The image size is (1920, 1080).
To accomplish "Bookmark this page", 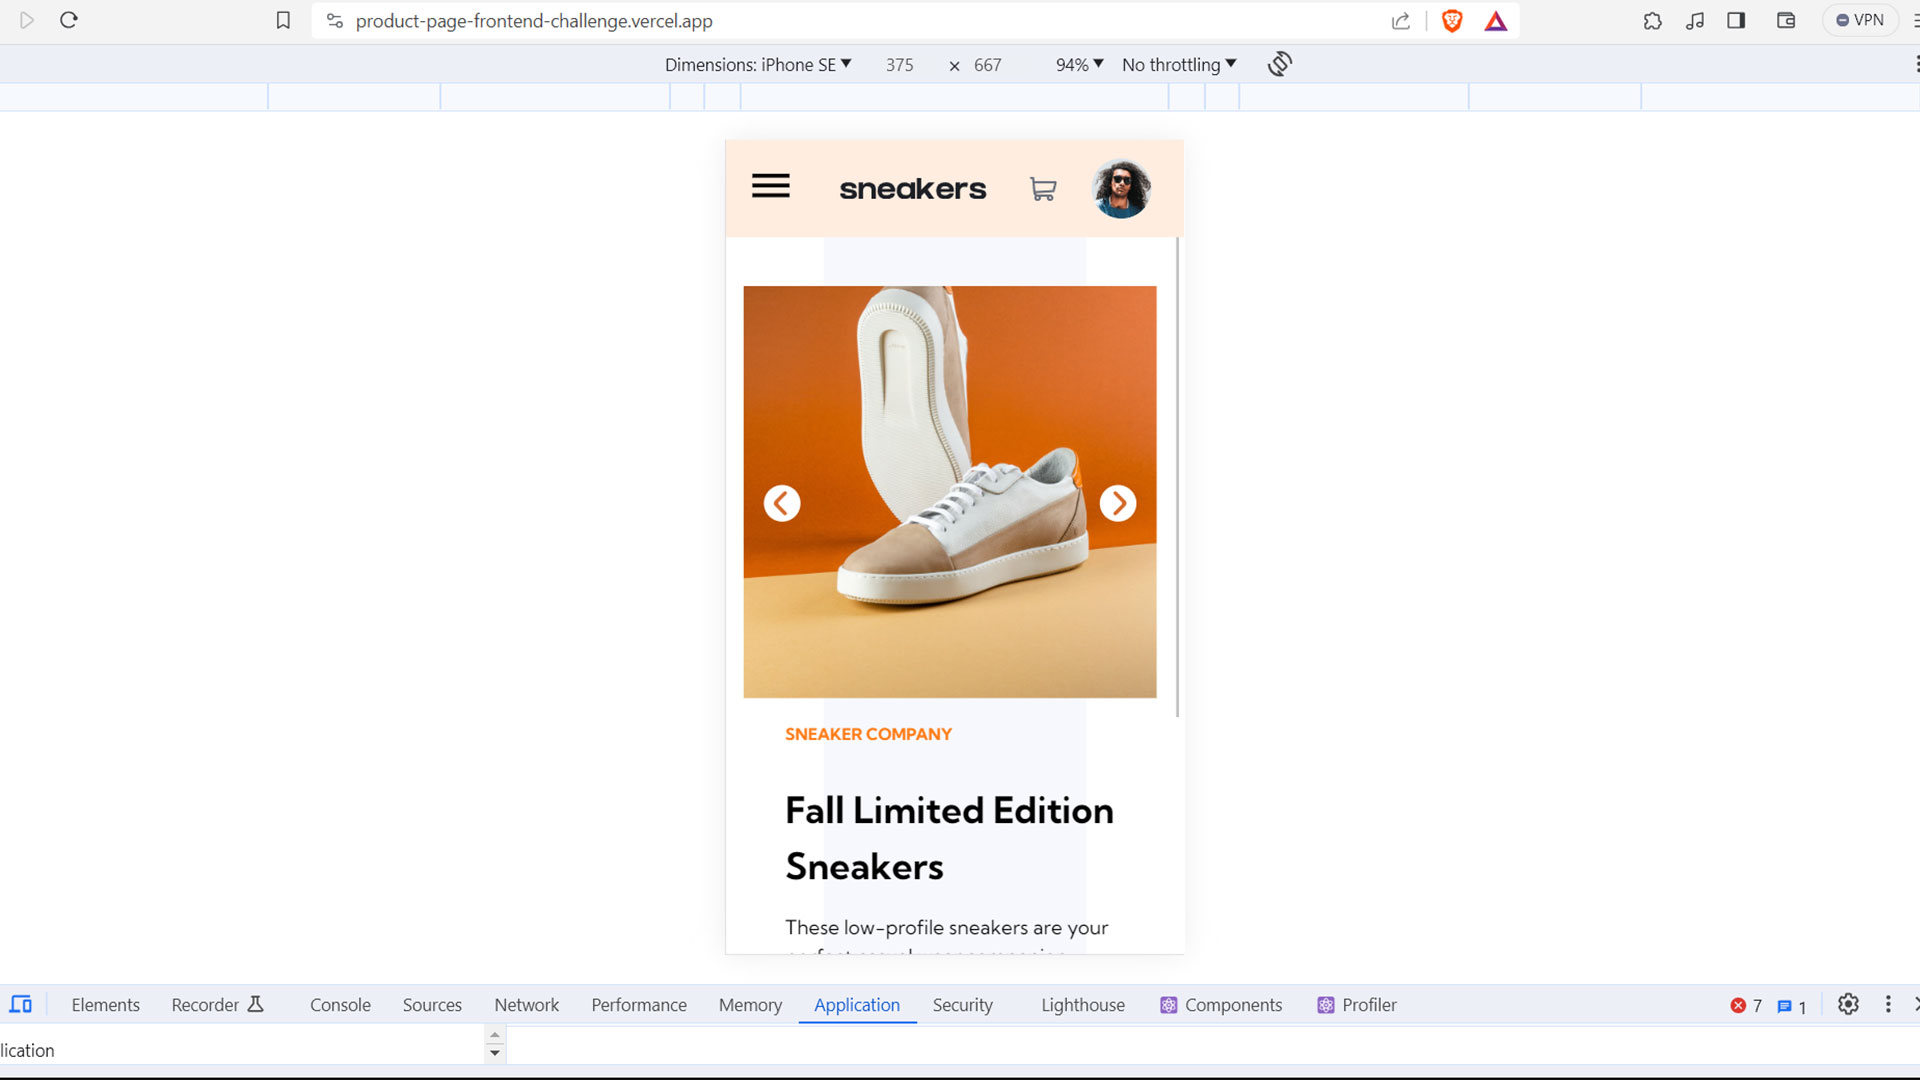I will tap(283, 21).
